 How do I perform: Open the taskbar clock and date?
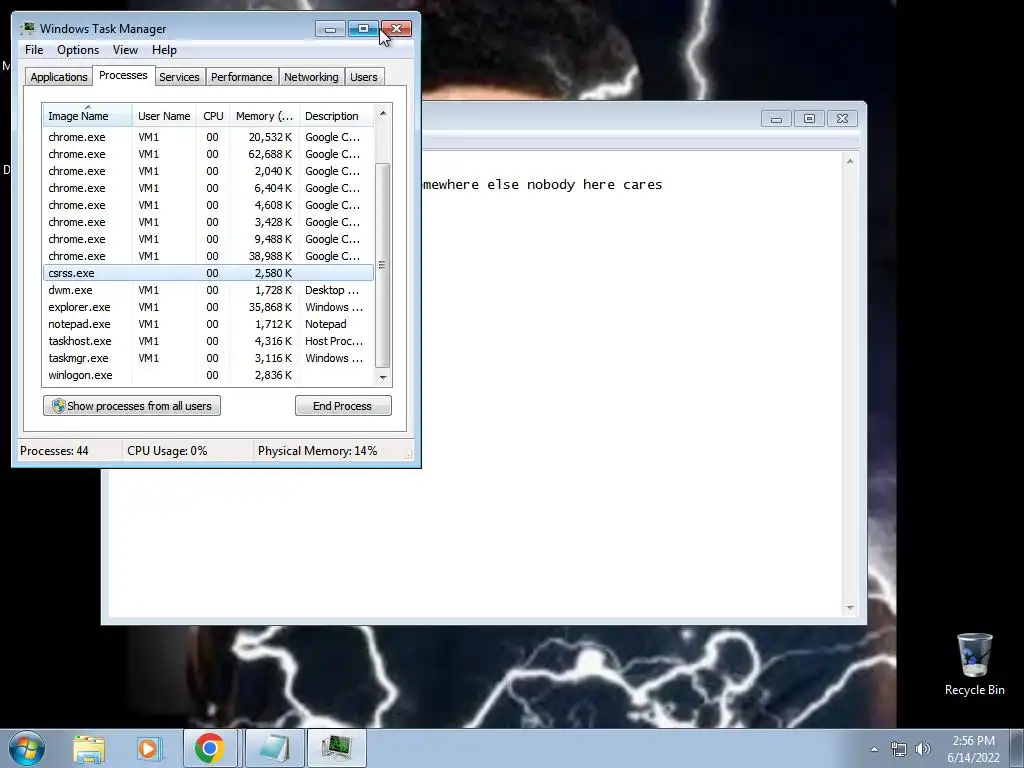pyautogui.click(x=973, y=749)
